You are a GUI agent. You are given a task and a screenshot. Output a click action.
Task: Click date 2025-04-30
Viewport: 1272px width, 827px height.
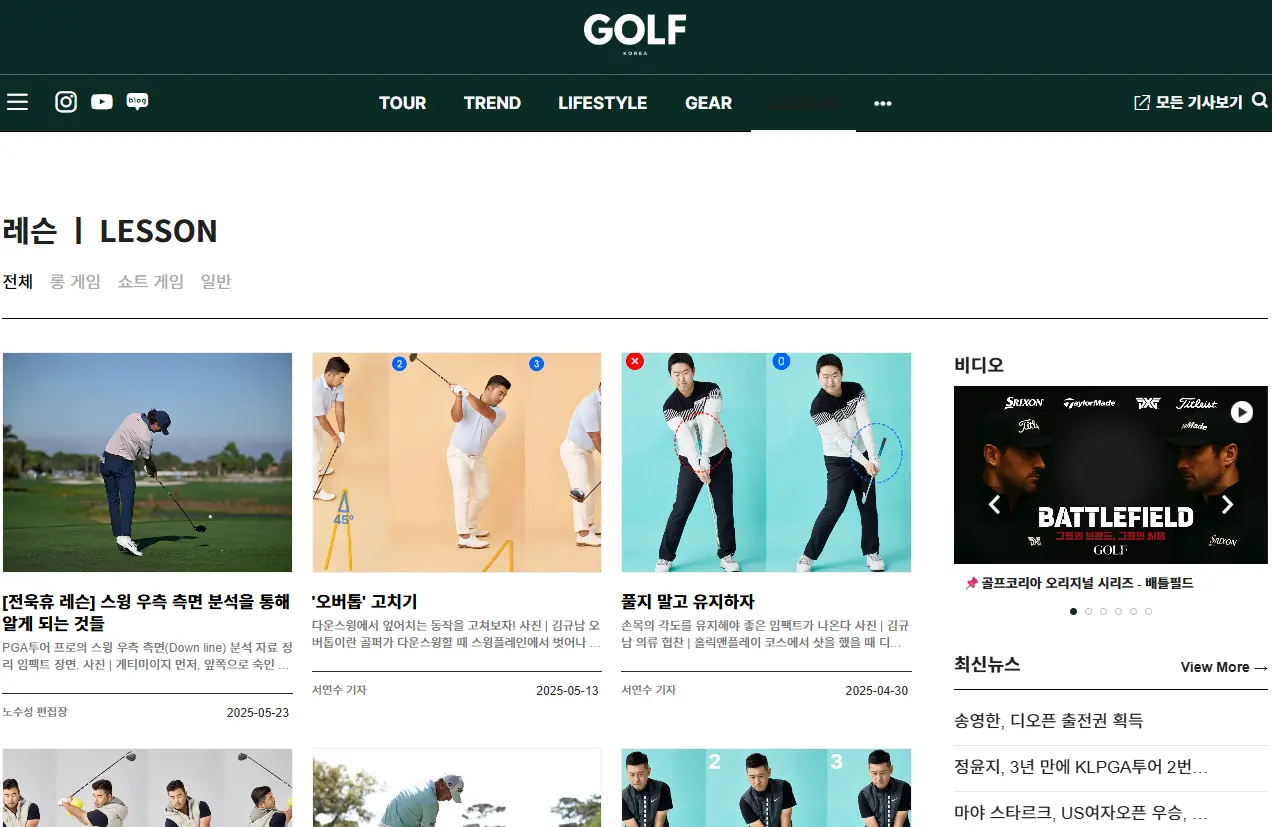coord(877,691)
